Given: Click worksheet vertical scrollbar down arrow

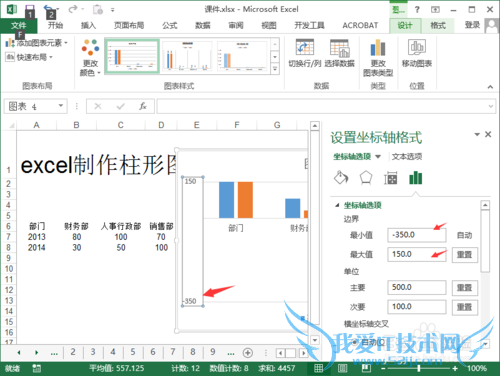Looking at the screenshot, I should point(315,340).
